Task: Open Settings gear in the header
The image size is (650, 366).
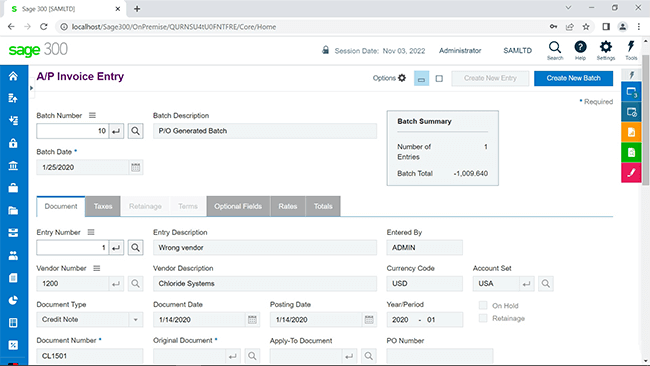Action: pos(606,51)
